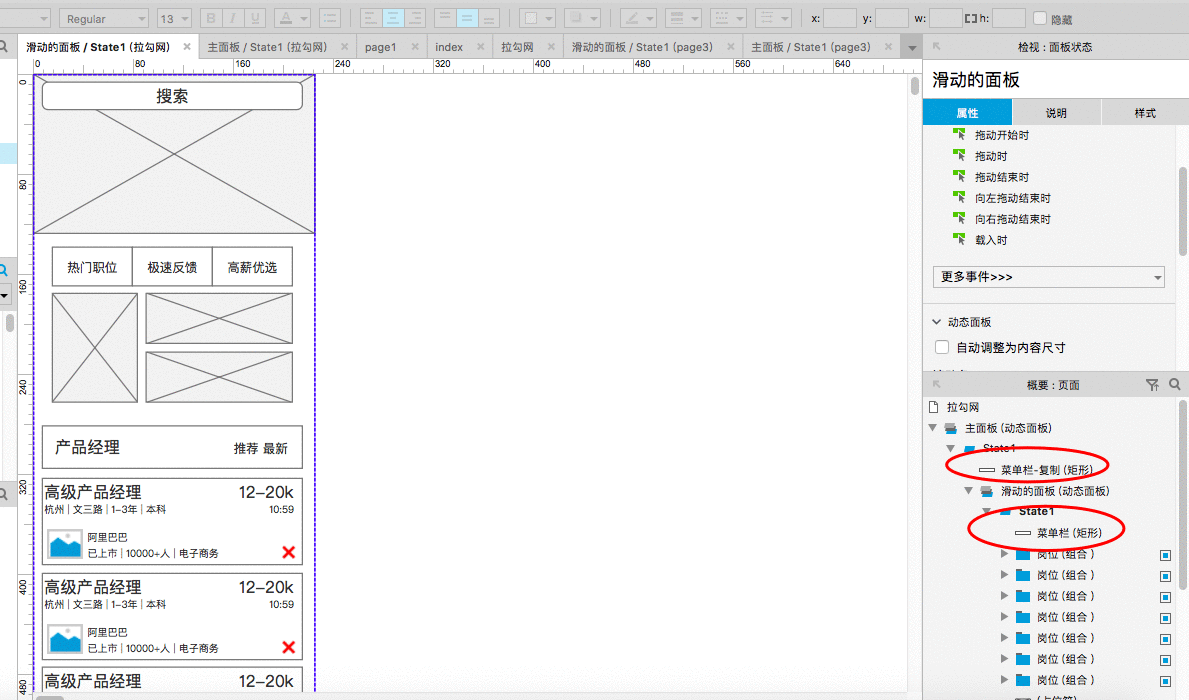Screen dimensions: 1189x700
Task: Open the fill color dropdown arrow
Action: [x=549, y=18]
